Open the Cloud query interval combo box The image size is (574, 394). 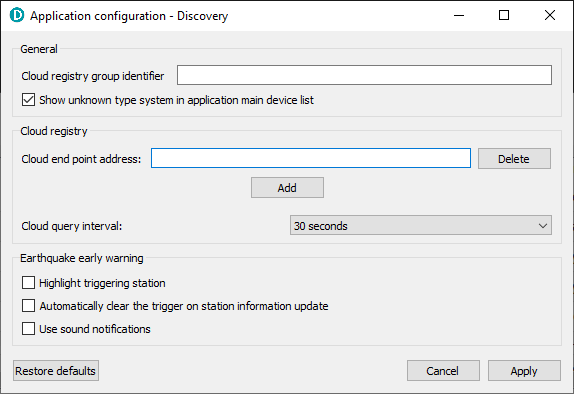[421, 225]
